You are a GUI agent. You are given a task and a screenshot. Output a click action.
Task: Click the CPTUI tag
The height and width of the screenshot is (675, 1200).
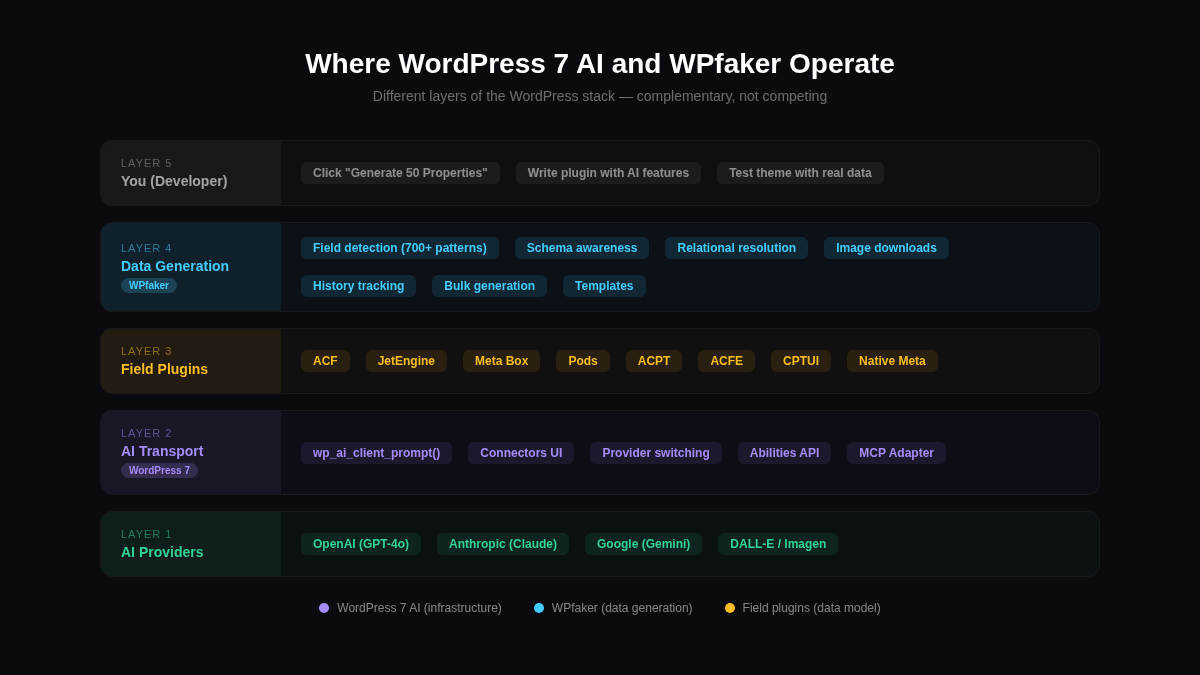tap(801, 361)
